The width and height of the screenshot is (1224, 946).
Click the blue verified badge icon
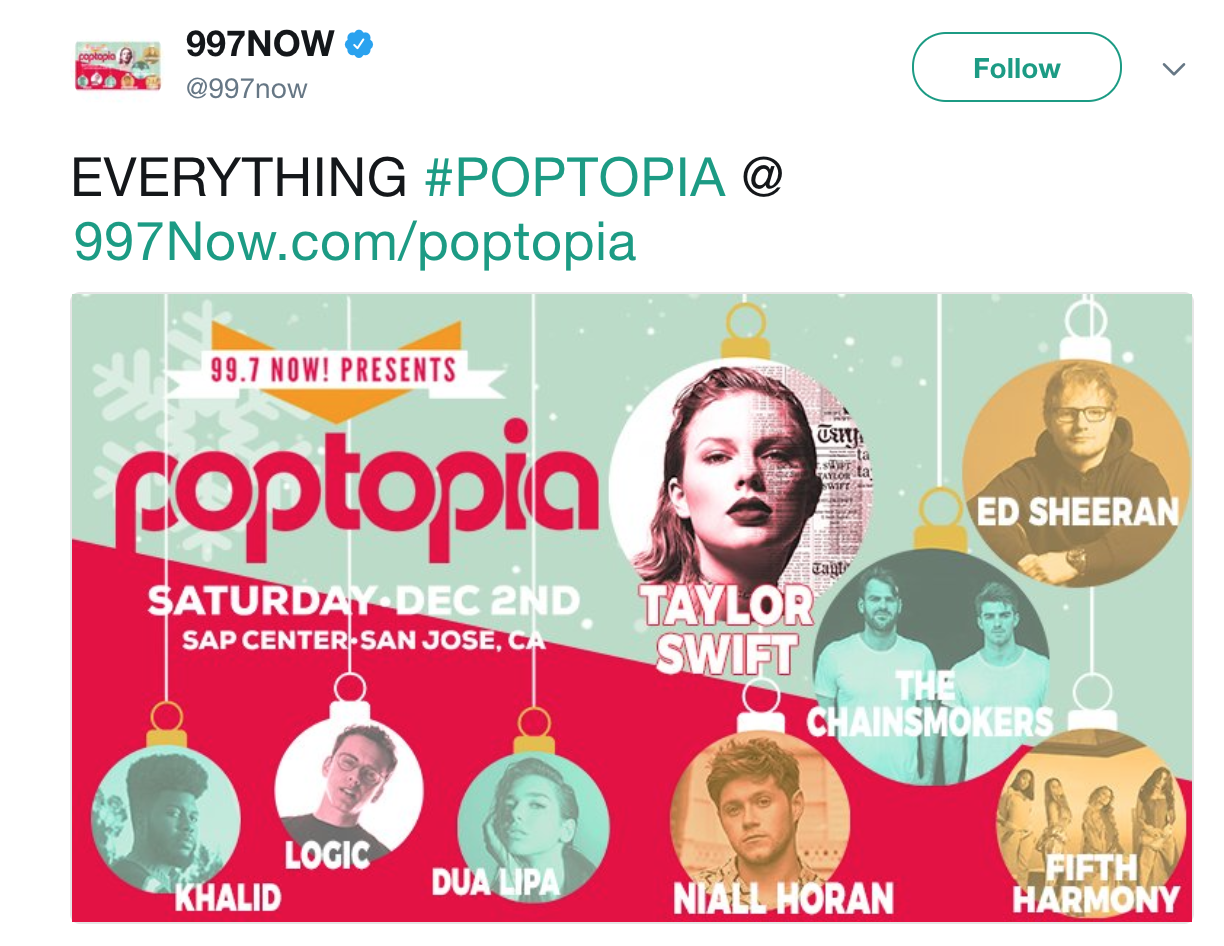[360, 44]
